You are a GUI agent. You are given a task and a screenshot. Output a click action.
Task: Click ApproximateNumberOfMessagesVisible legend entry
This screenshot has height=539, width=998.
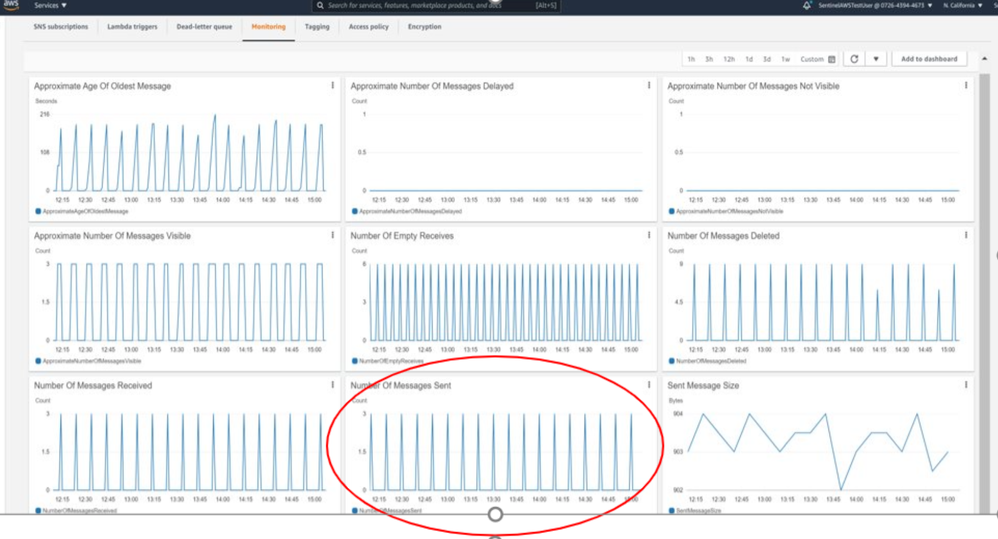click(x=88, y=361)
